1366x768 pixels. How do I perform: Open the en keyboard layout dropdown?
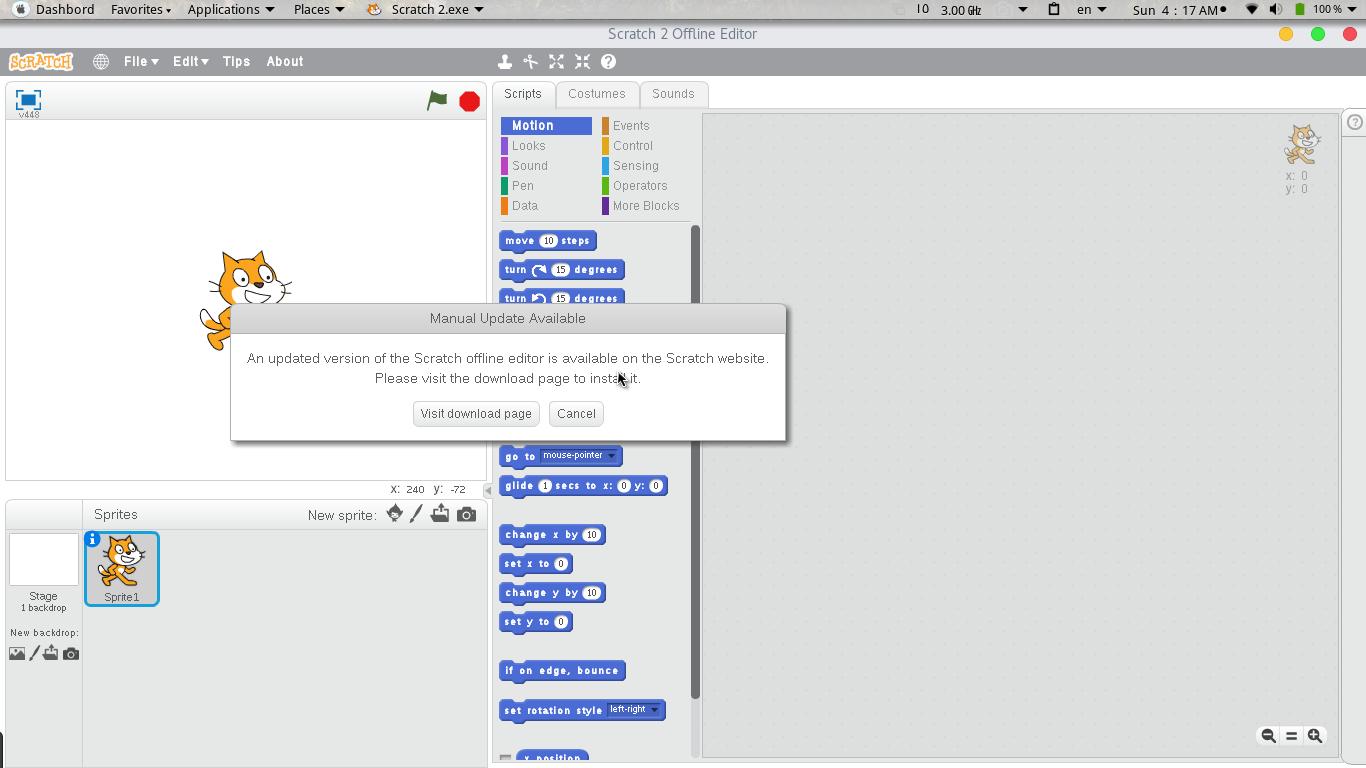1091,9
